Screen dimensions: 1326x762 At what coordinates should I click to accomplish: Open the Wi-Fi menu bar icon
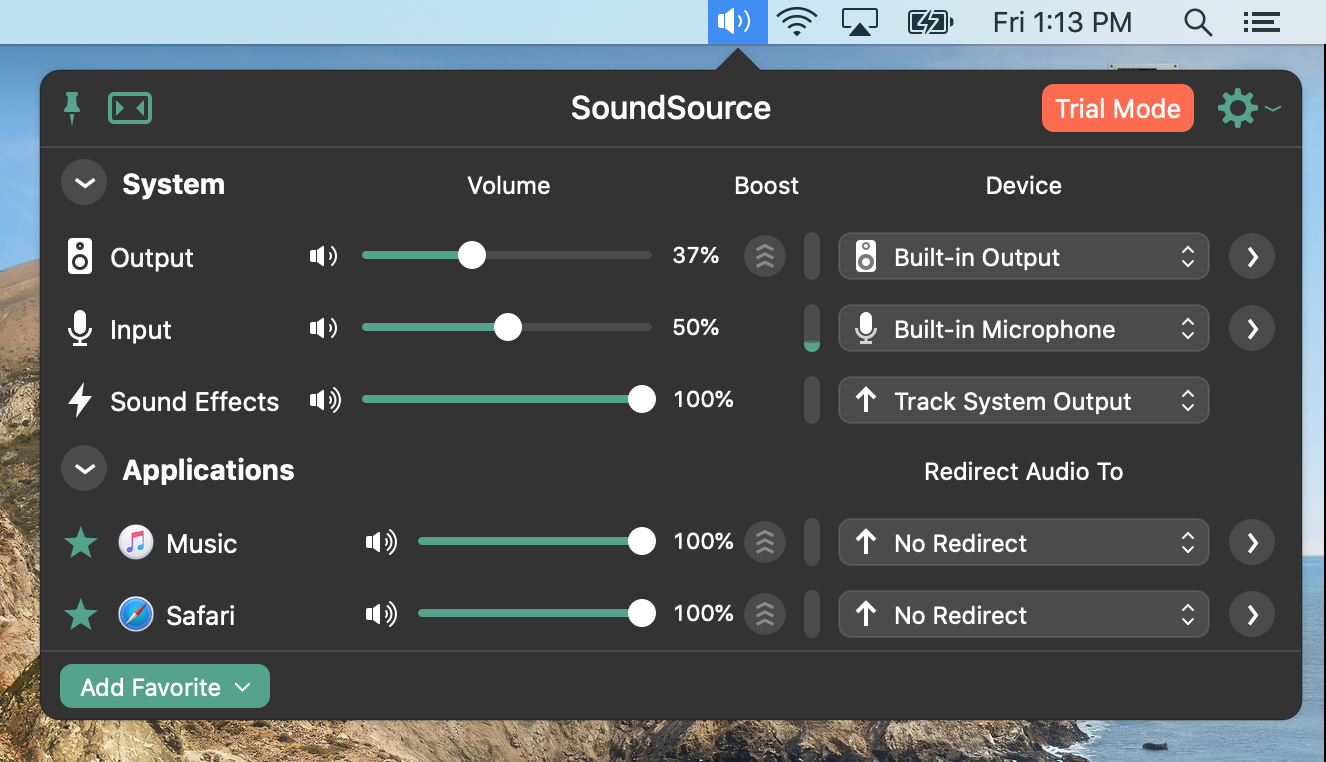tap(797, 22)
